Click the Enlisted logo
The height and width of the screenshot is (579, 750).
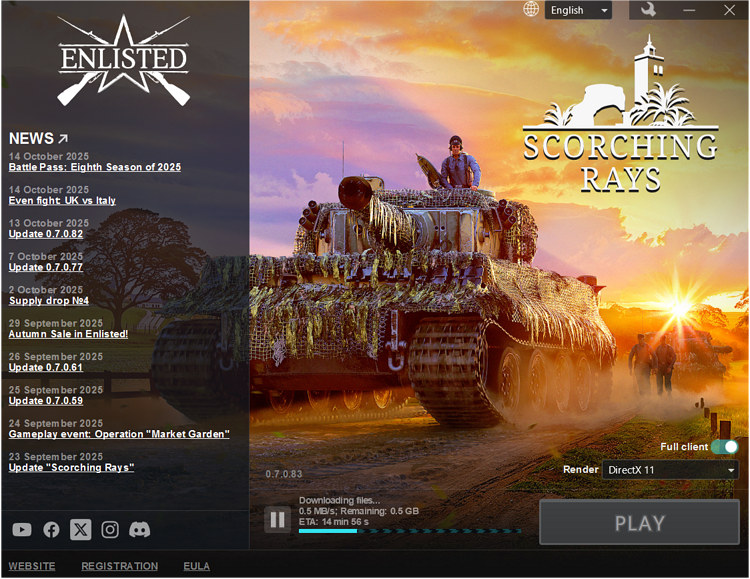tap(123, 60)
